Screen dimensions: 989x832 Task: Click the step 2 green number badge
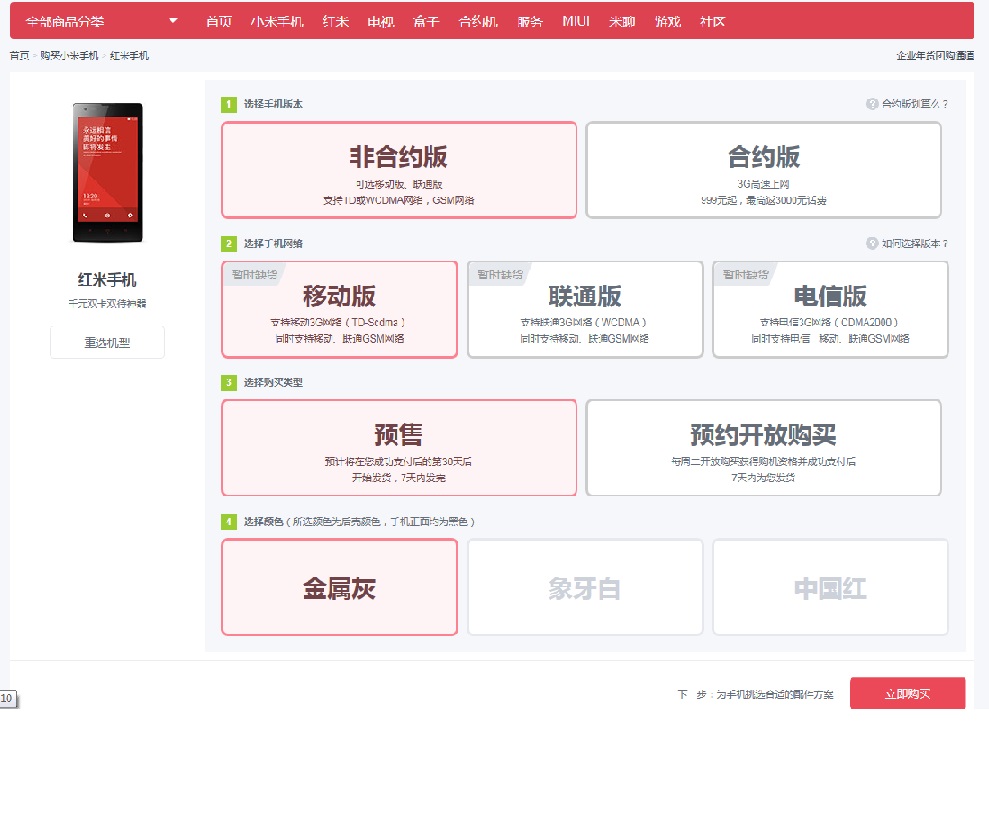[228, 243]
